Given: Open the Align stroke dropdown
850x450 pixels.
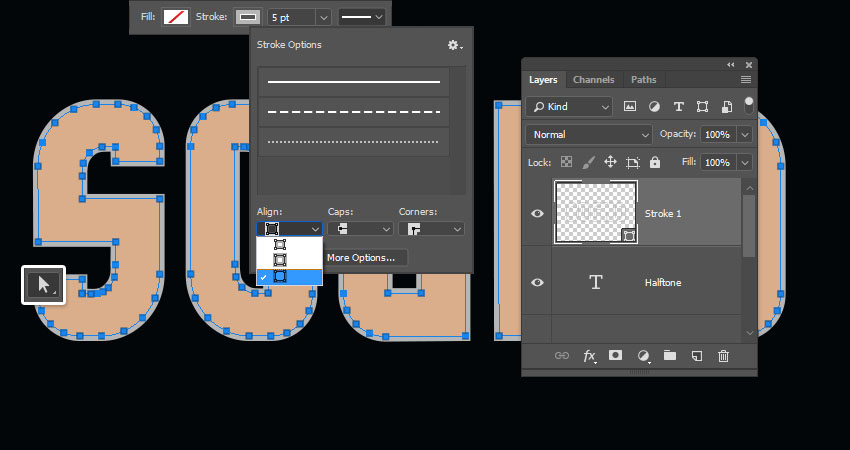Looking at the screenshot, I should click(289, 229).
